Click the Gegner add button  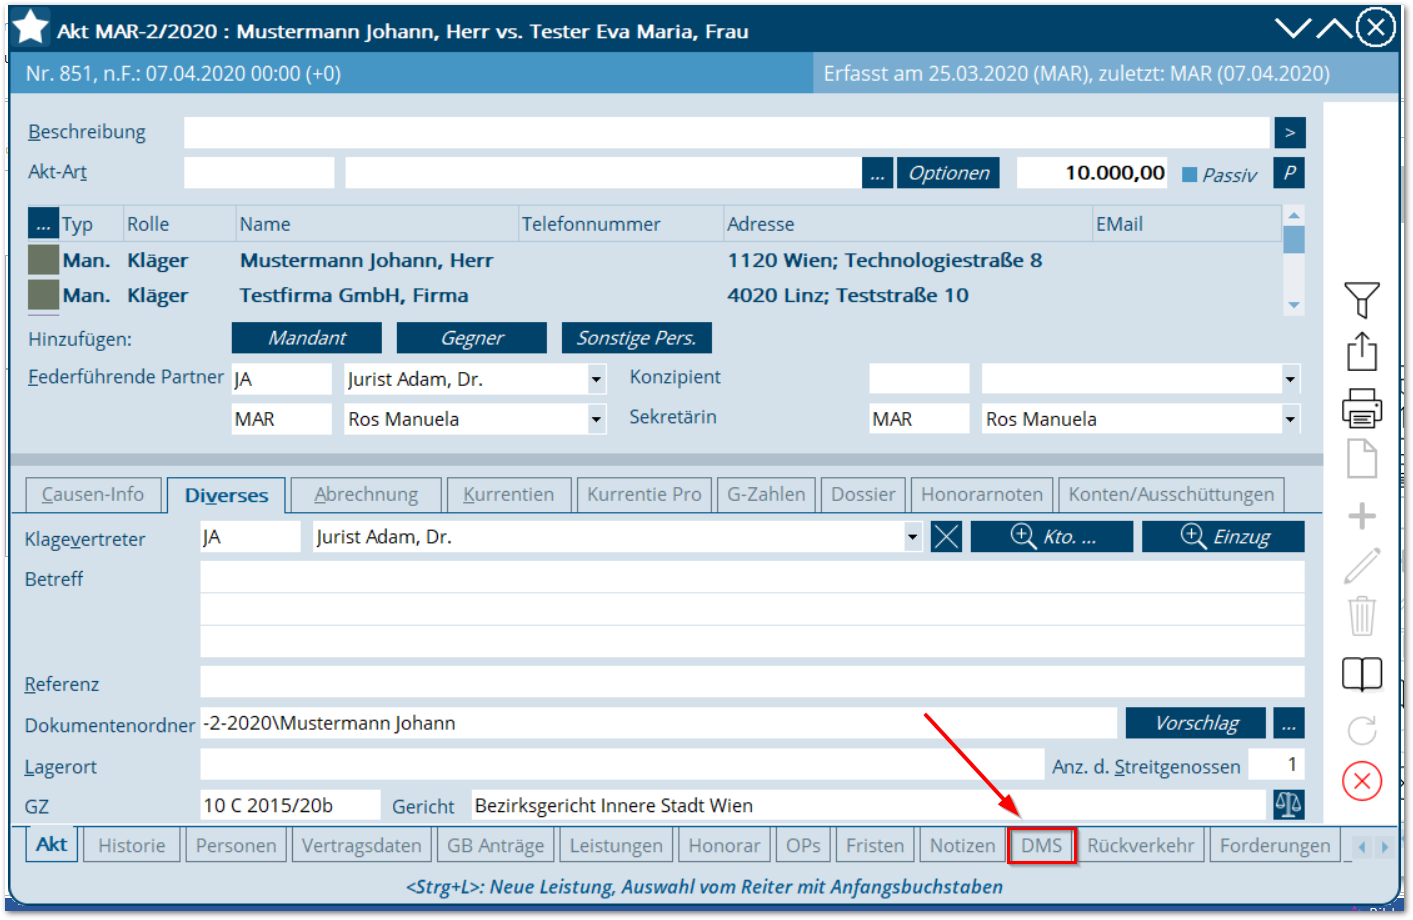(472, 338)
